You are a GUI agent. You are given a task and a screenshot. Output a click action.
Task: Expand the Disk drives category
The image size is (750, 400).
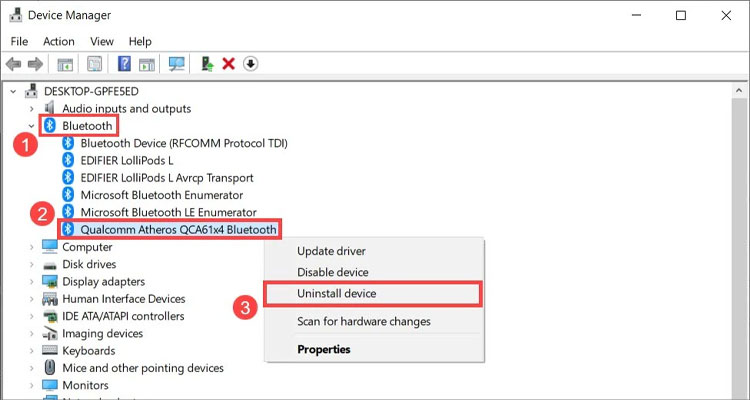pos(31,264)
